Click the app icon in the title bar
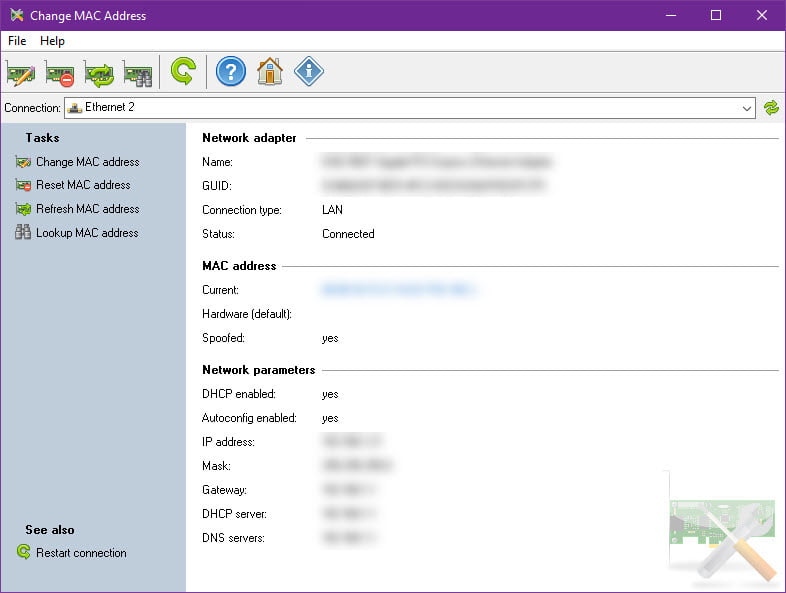Image resolution: width=786 pixels, height=593 pixels. 17,16
